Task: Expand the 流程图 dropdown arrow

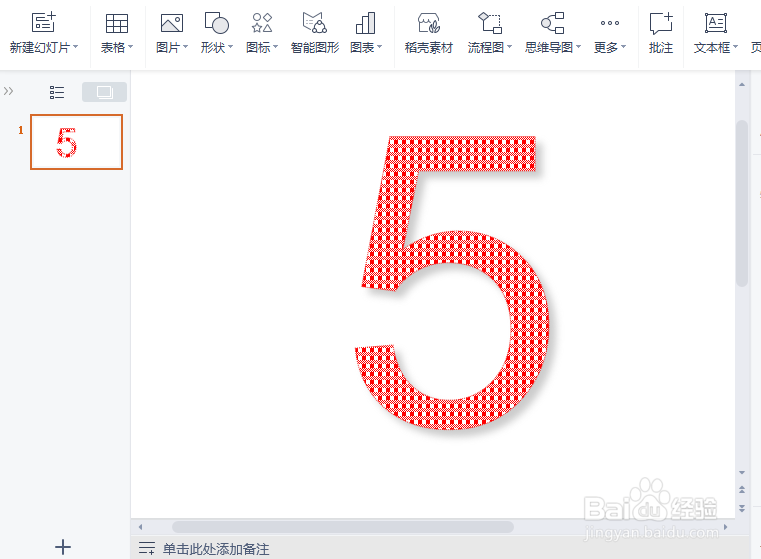Action: coord(510,47)
